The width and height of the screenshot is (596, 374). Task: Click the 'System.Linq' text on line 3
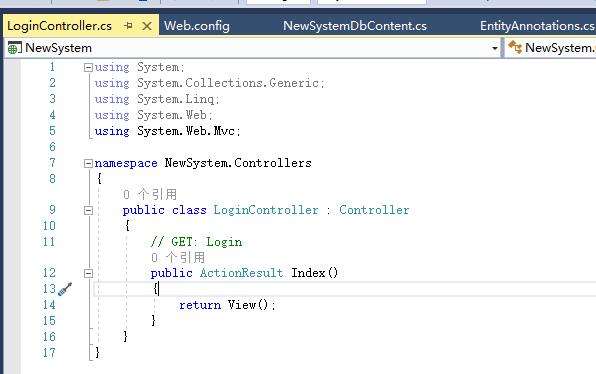click(176, 99)
